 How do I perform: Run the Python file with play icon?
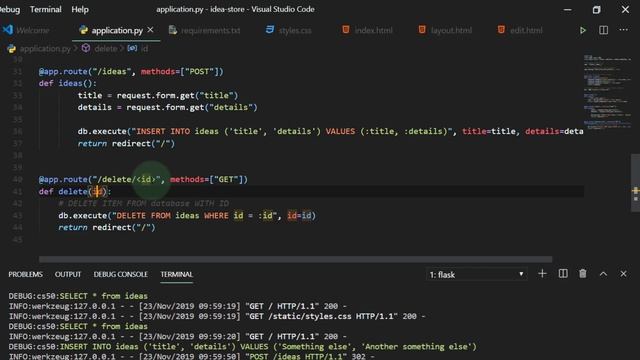(x=583, y=30)
